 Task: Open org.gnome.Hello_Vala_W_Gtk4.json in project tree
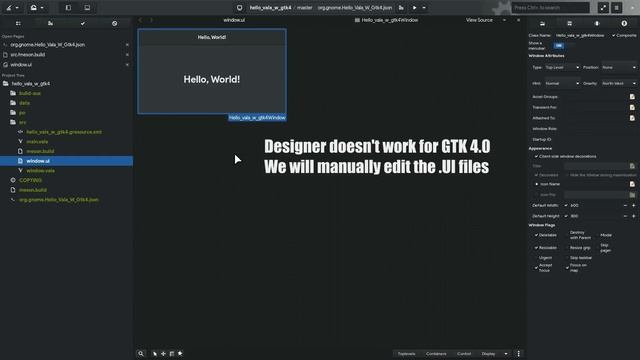(59, 200)
